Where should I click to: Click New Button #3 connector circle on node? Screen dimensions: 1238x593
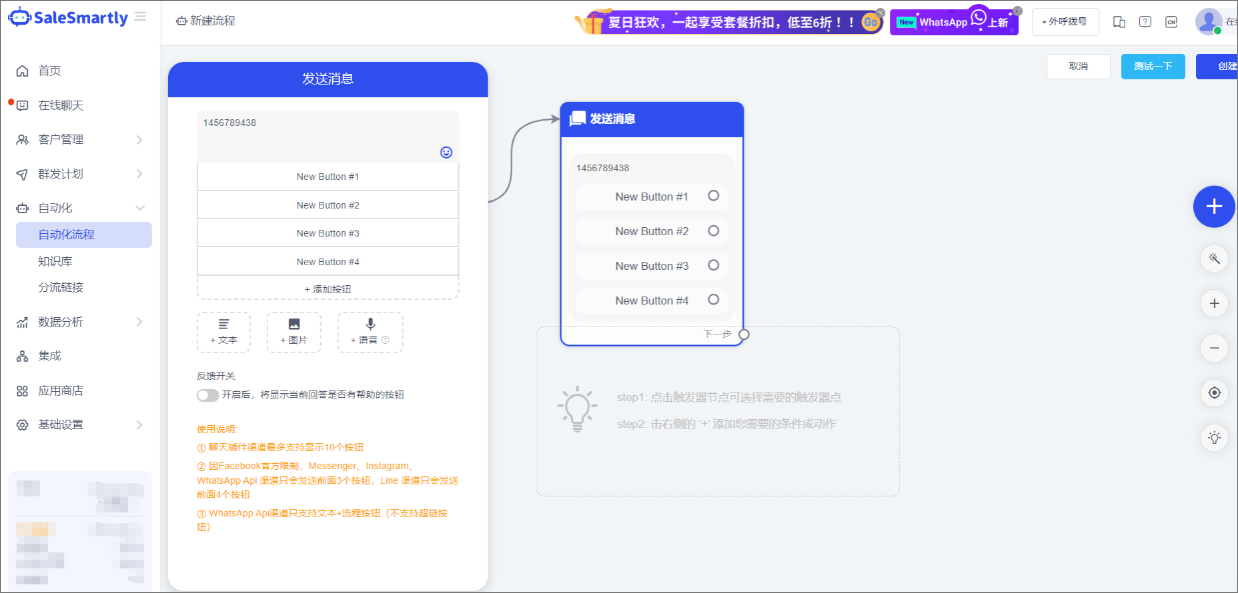pos(713,265)
